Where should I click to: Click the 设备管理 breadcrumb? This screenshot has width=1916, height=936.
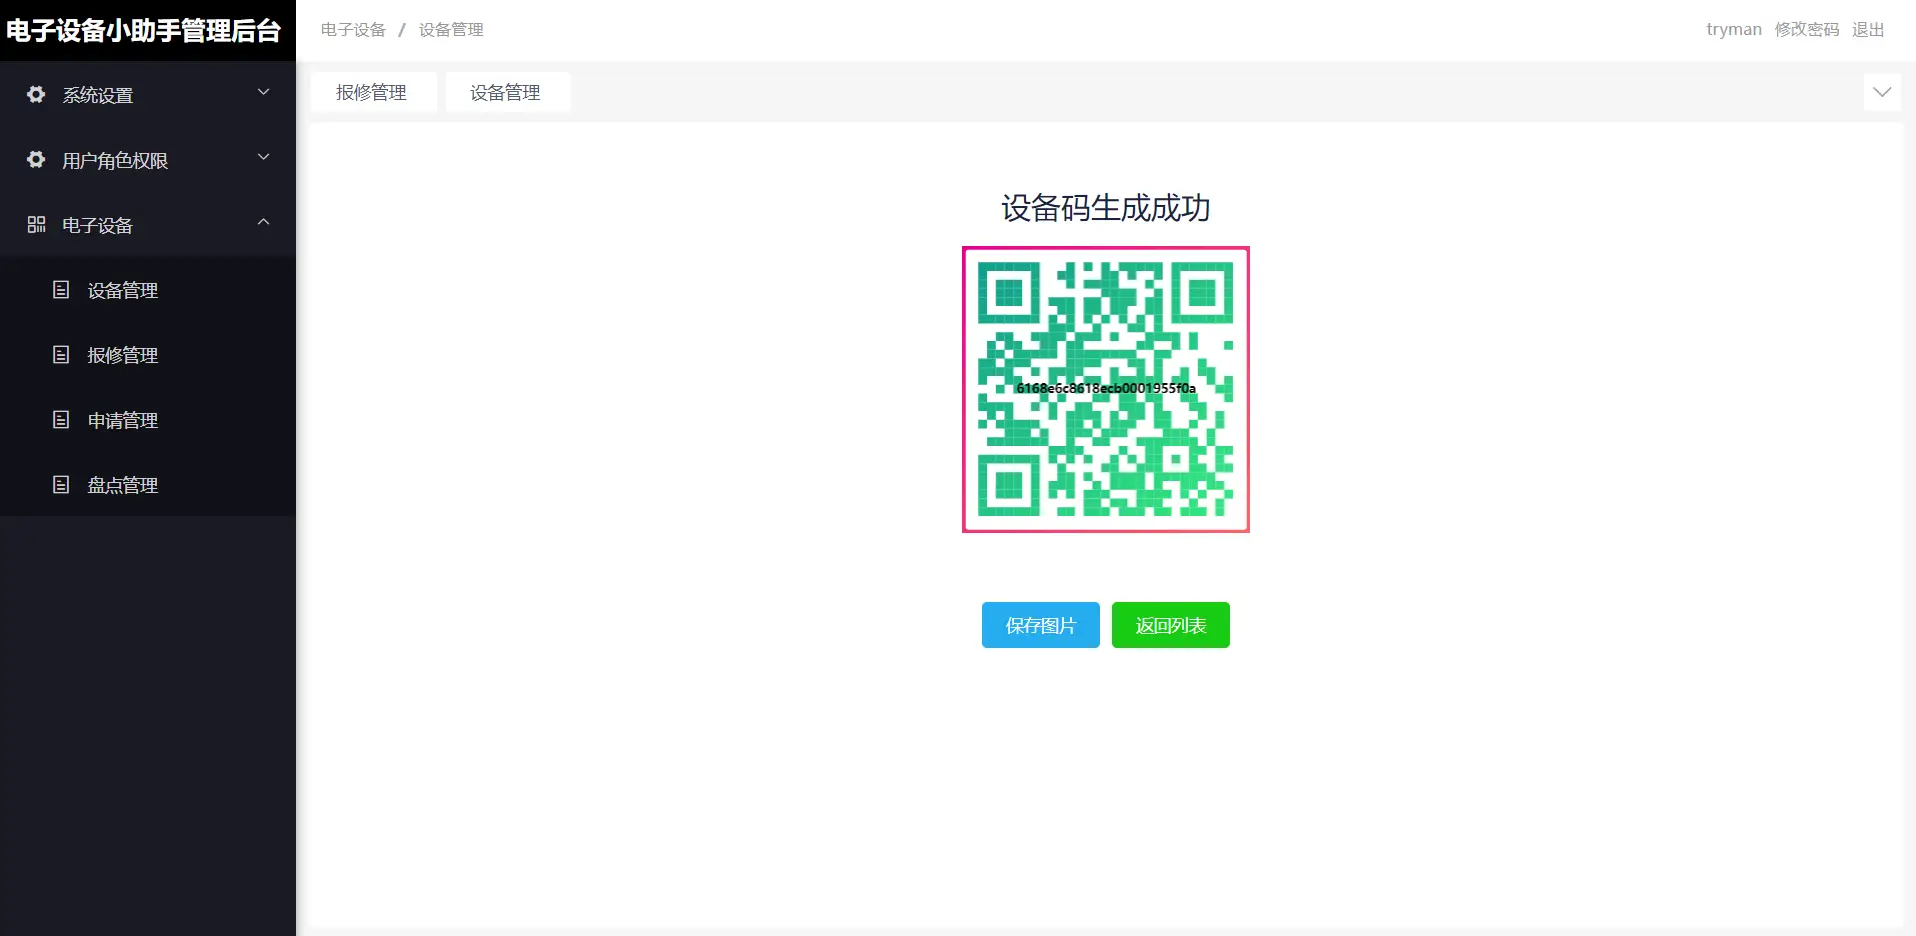point(451,30)
